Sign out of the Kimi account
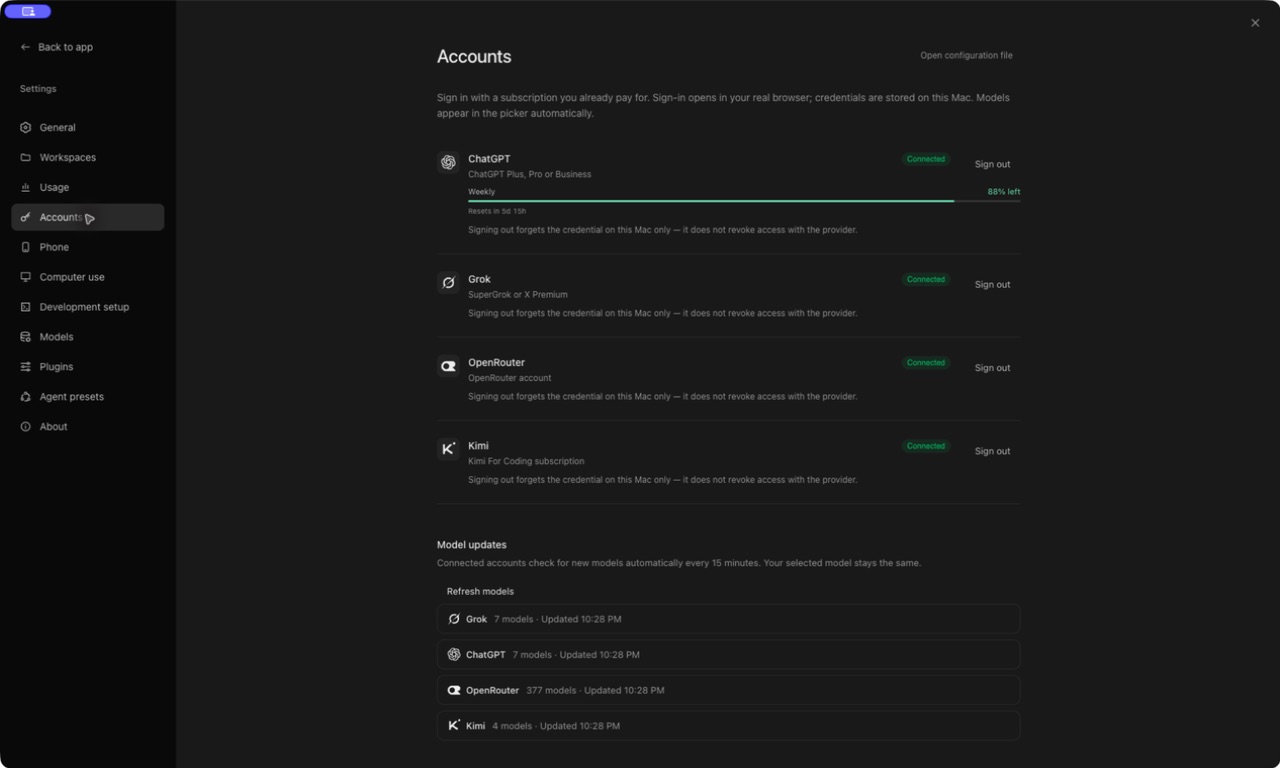This screenshot has height=768, width=1280. pyautogui.click(x=992, y=451)
